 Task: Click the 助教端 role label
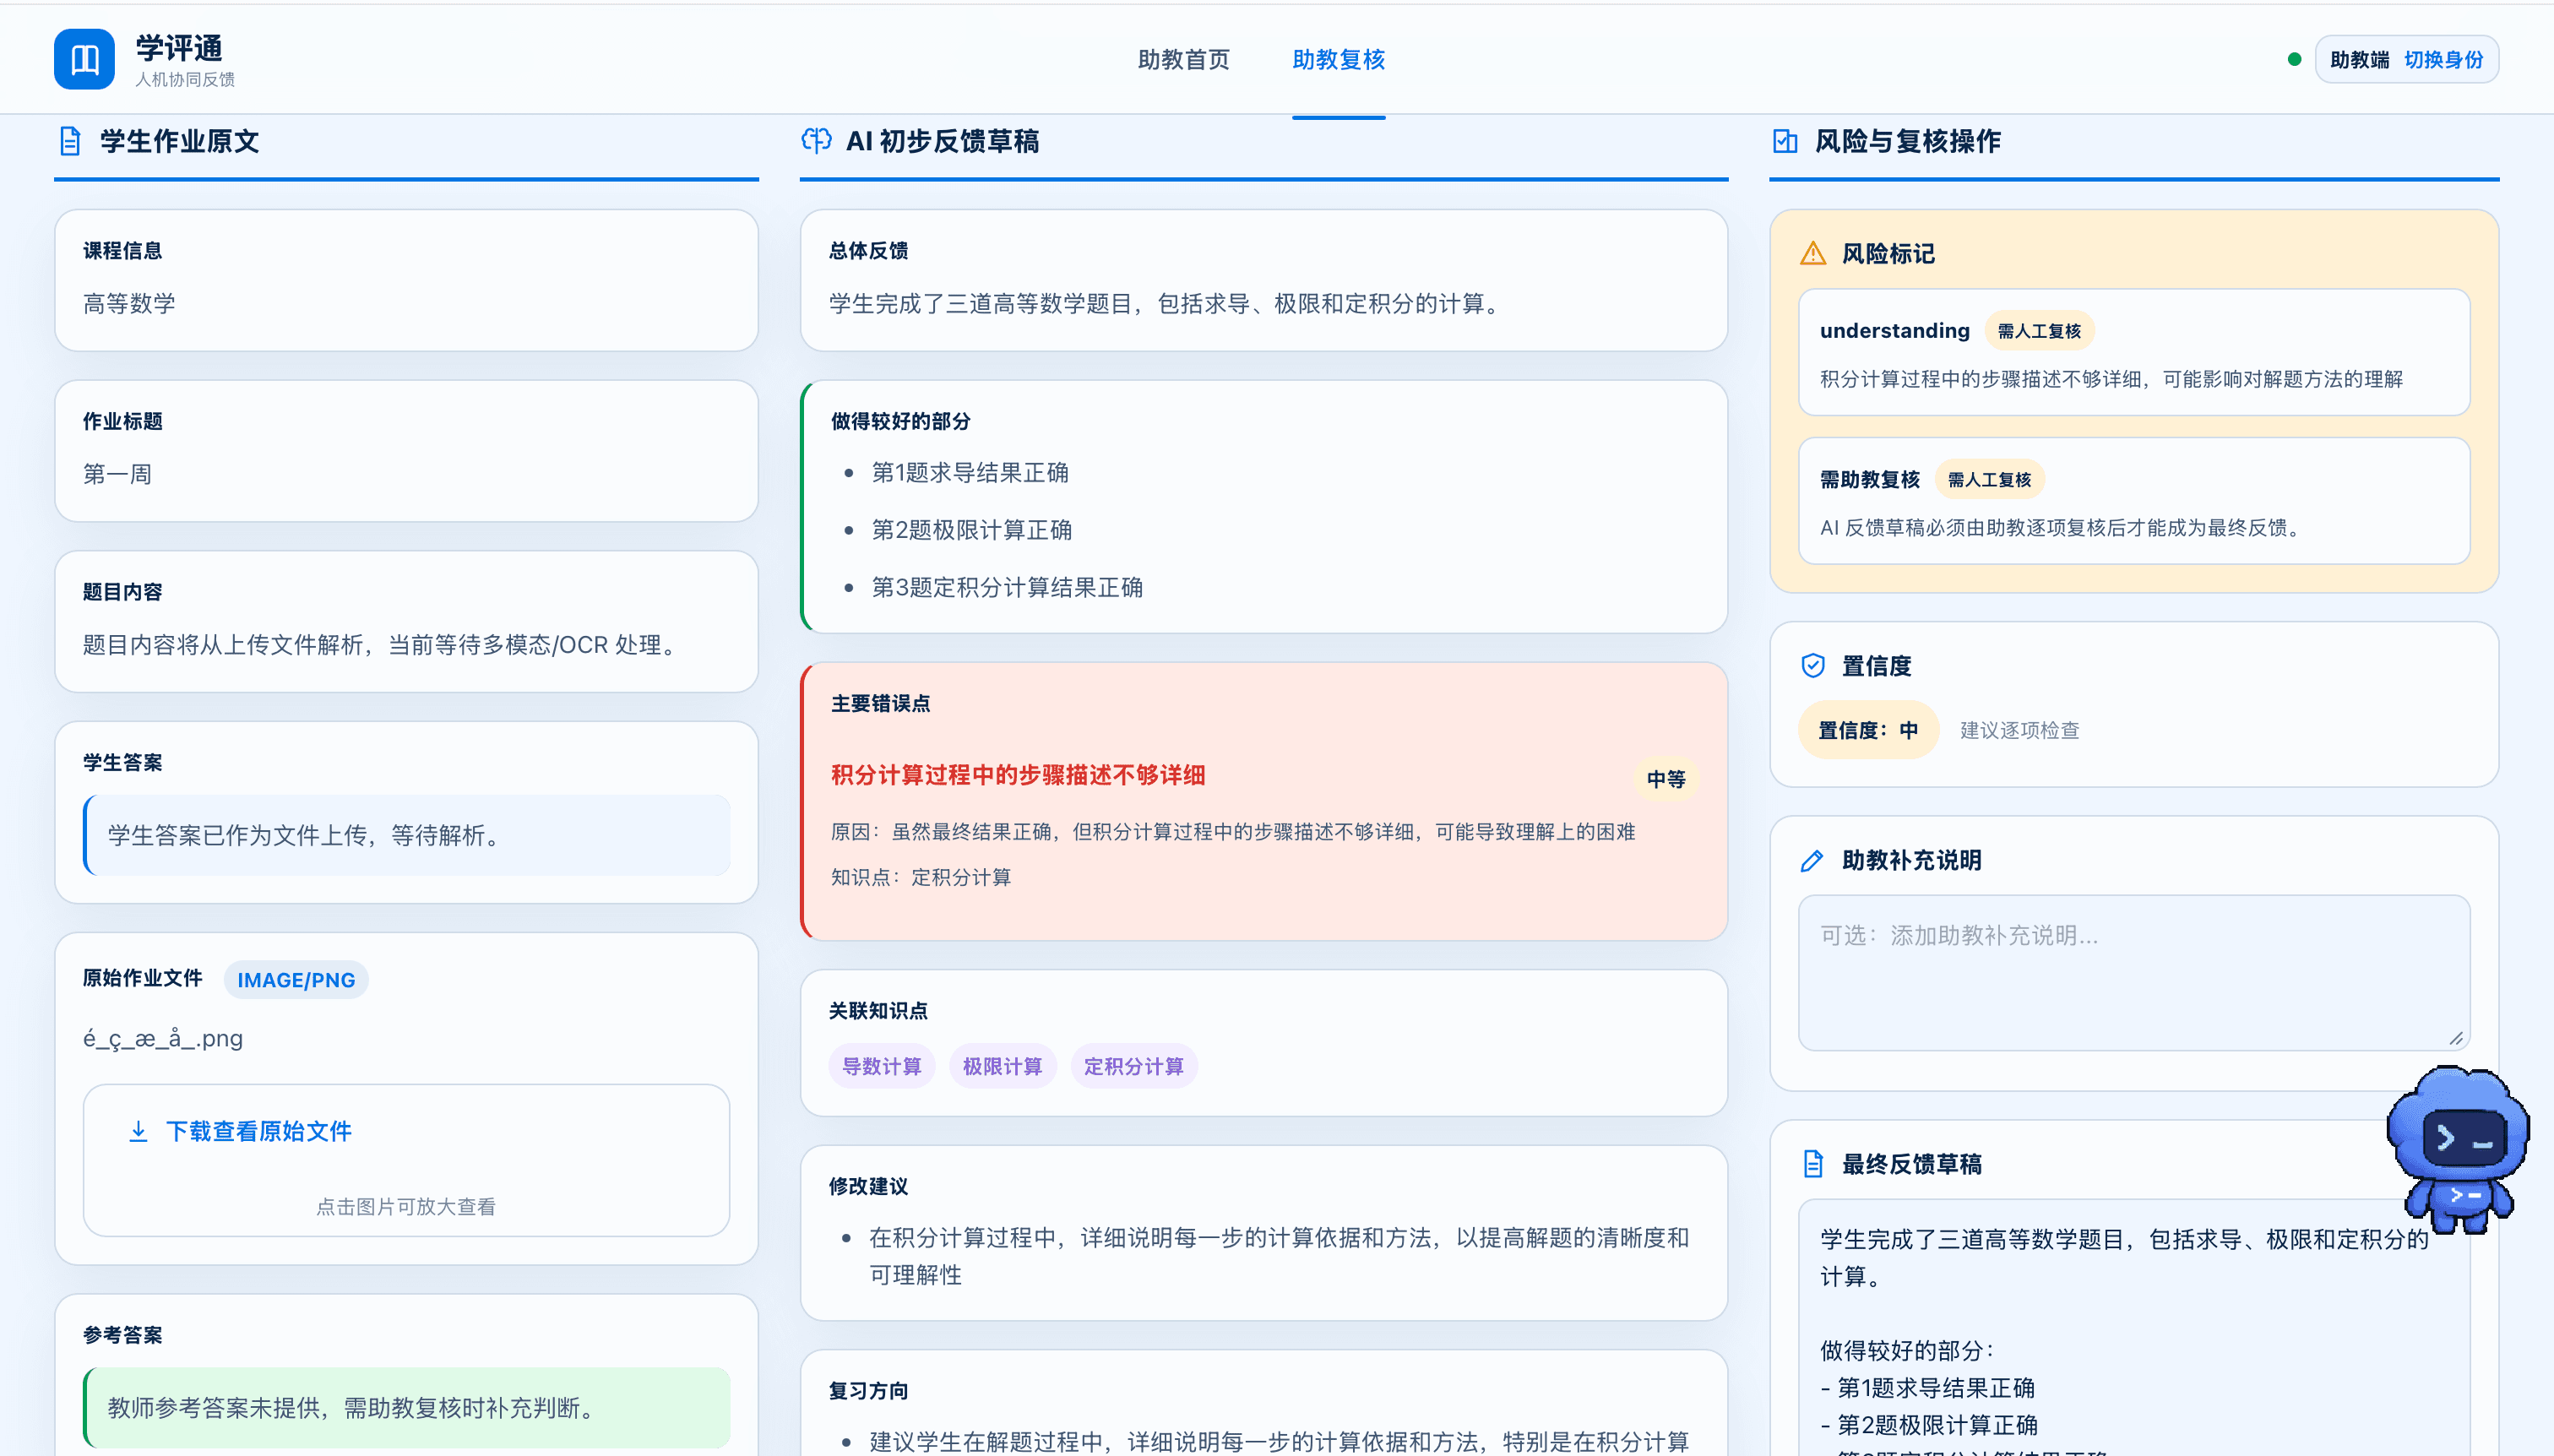tap(2360, 60)
